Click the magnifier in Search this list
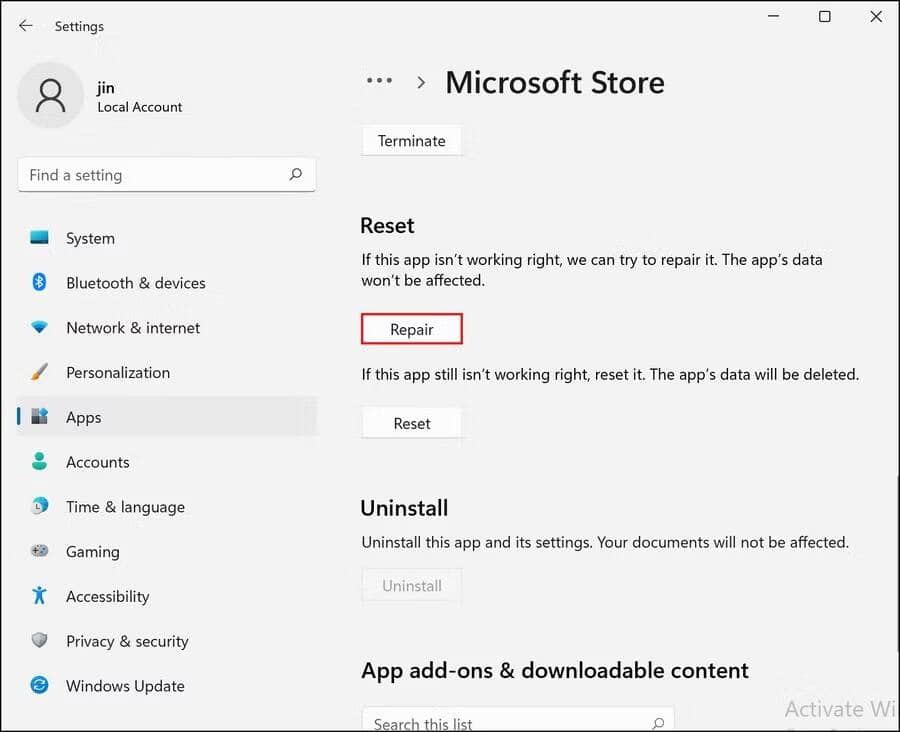Viewport: 900px width, 732px height. pyautogui.click(x=659, y=723)
